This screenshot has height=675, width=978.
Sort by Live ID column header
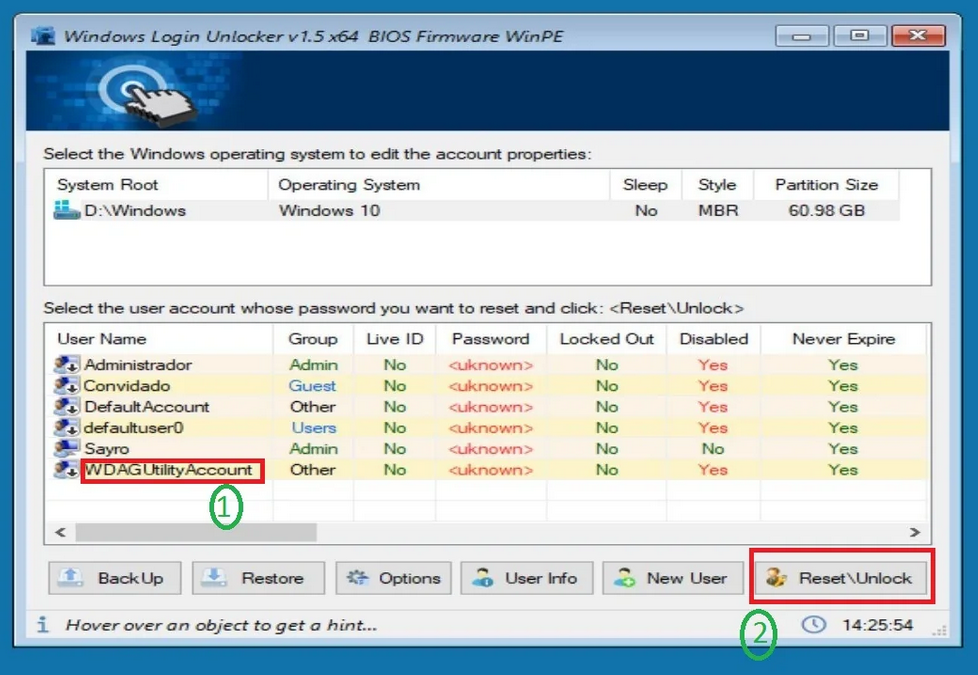[x=395, y=339]
